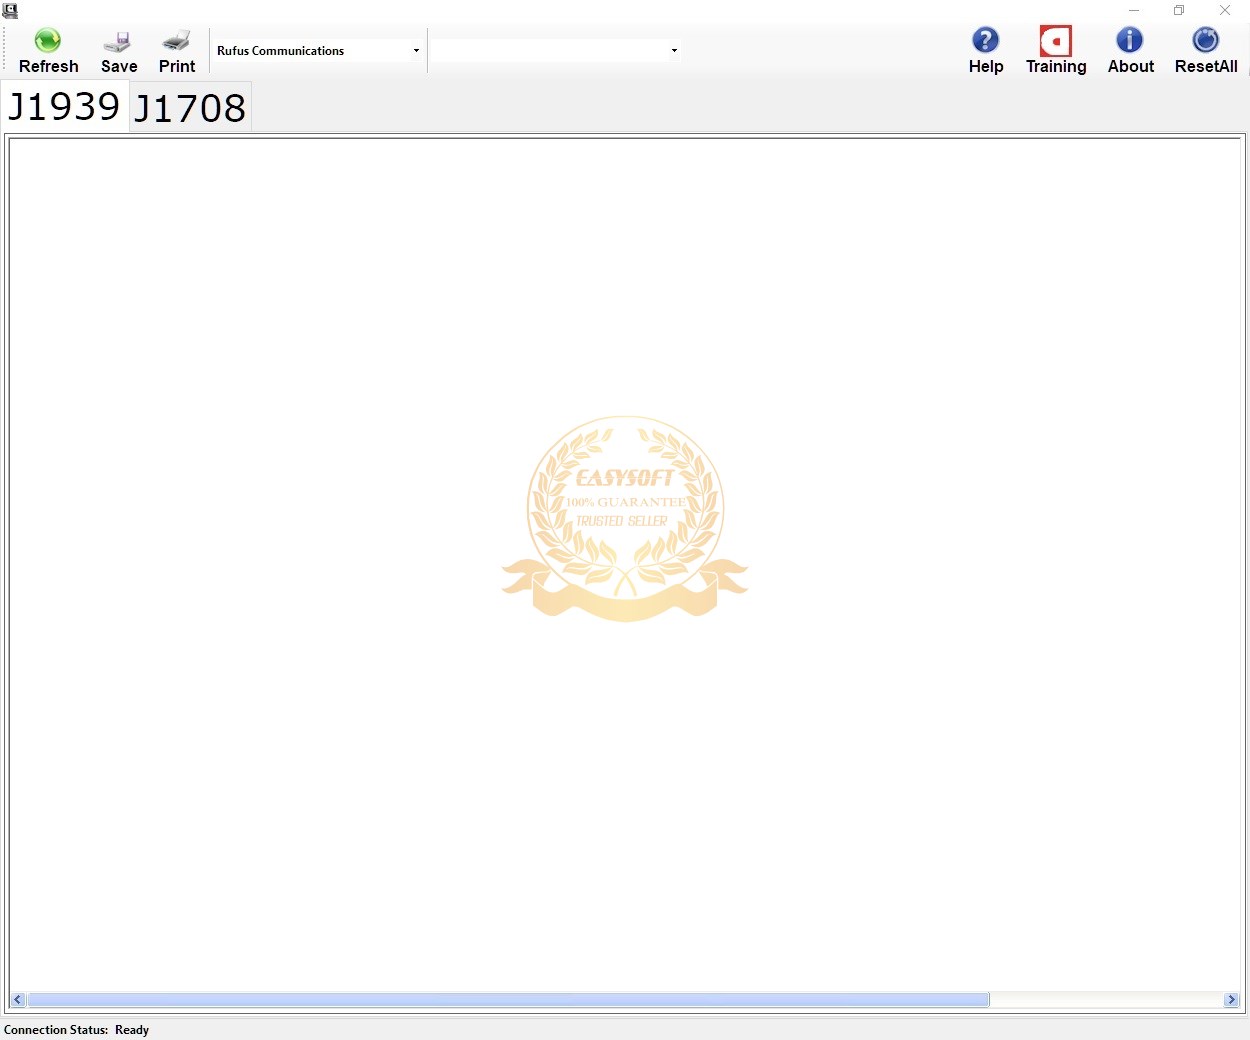Click the empty scrollbar track right of thumb

click(x=1105, y=1000)
